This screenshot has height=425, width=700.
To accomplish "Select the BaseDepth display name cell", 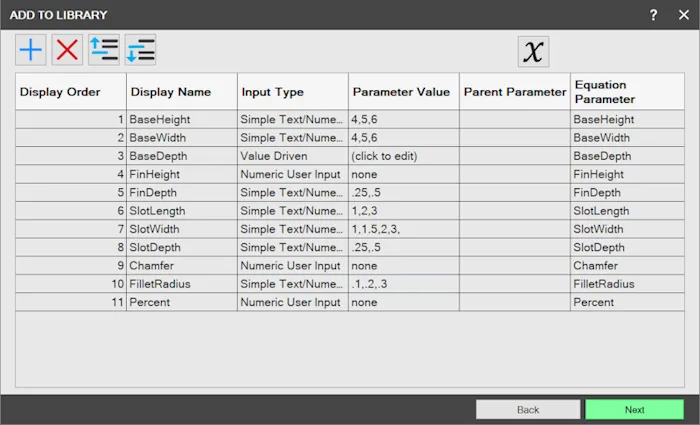I will [182, 156].
